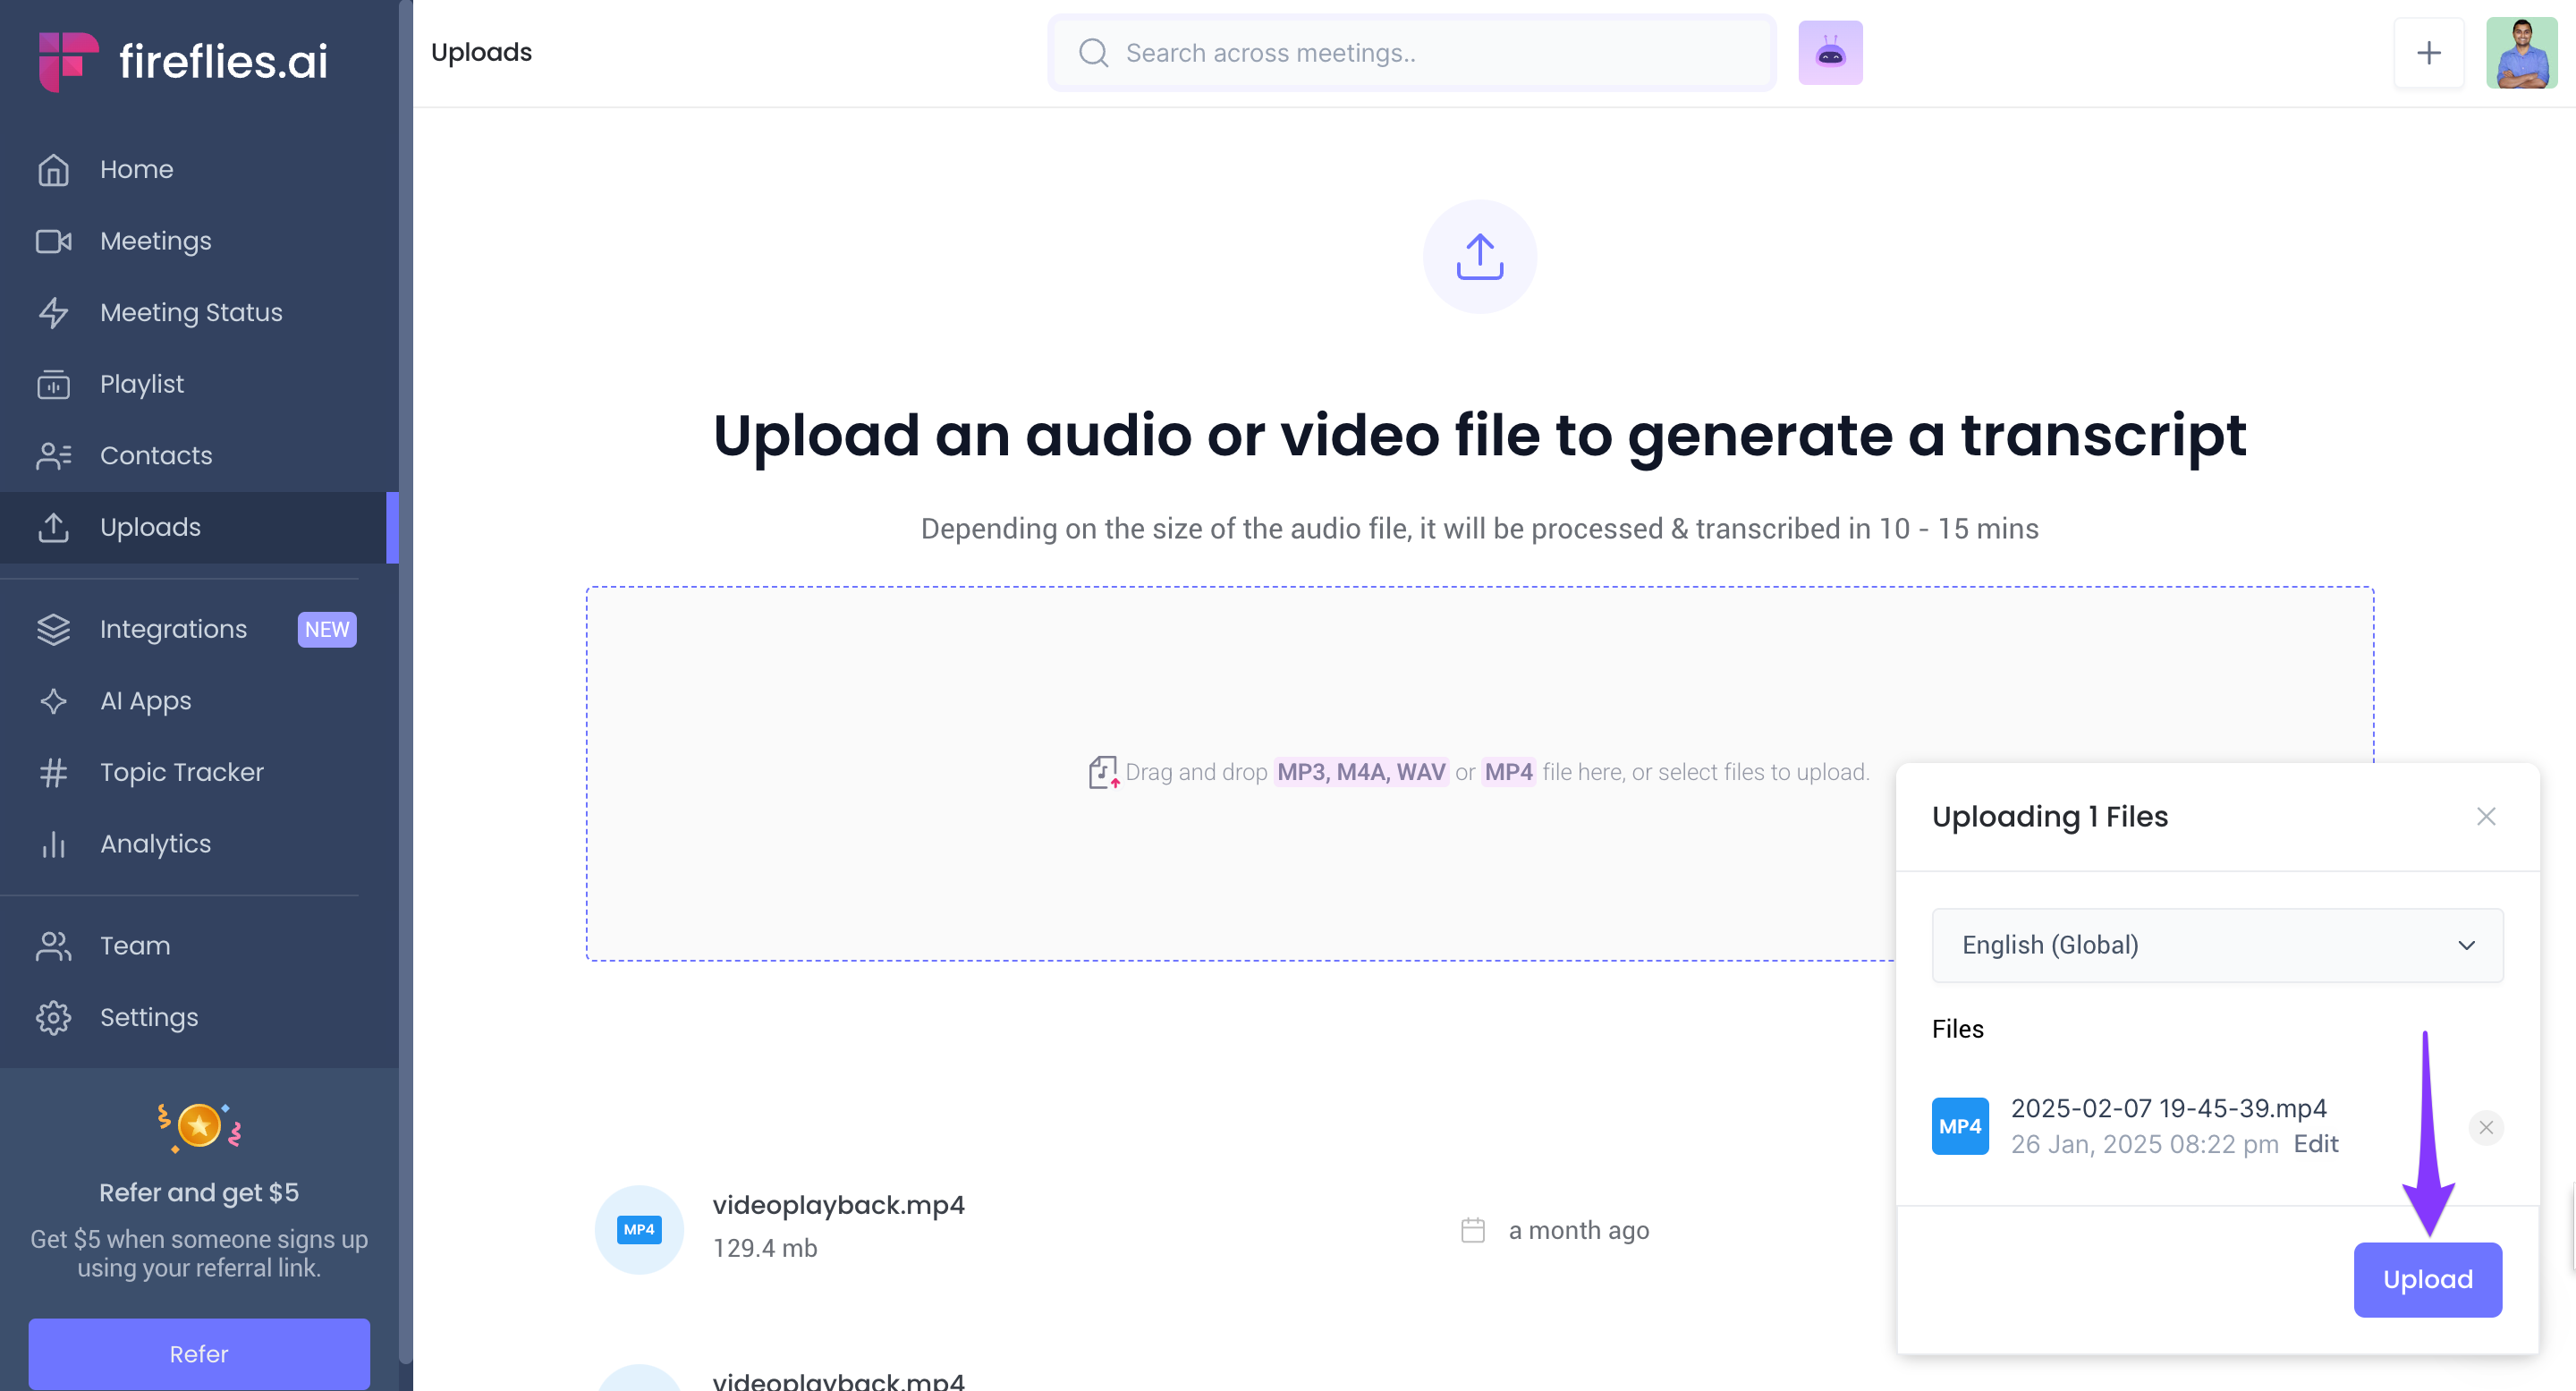The width and height of the screenshot is (2576, 1391).
Task: Close the Uploading 1 Files panel
Action: tap(2485, 816)
